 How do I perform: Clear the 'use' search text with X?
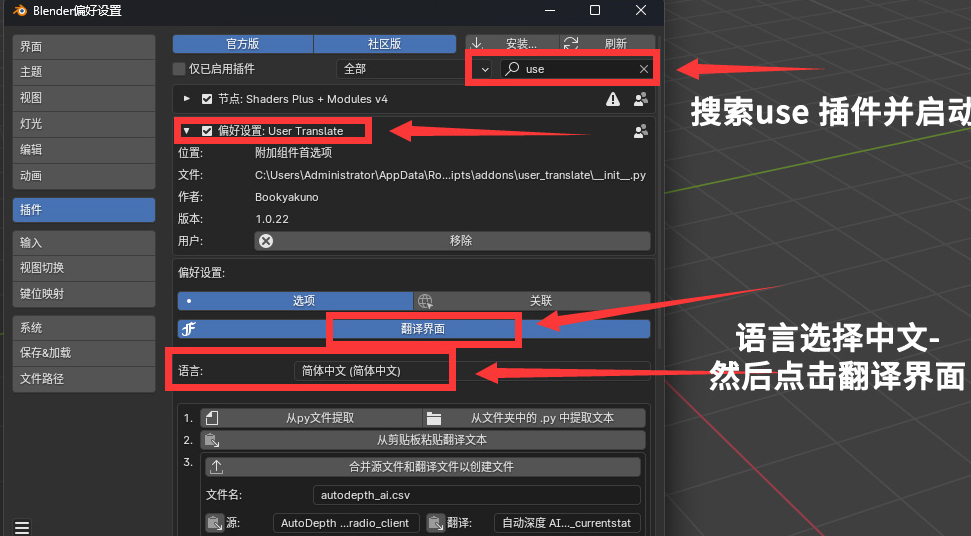pyautogui.click(x=644, y=69)
